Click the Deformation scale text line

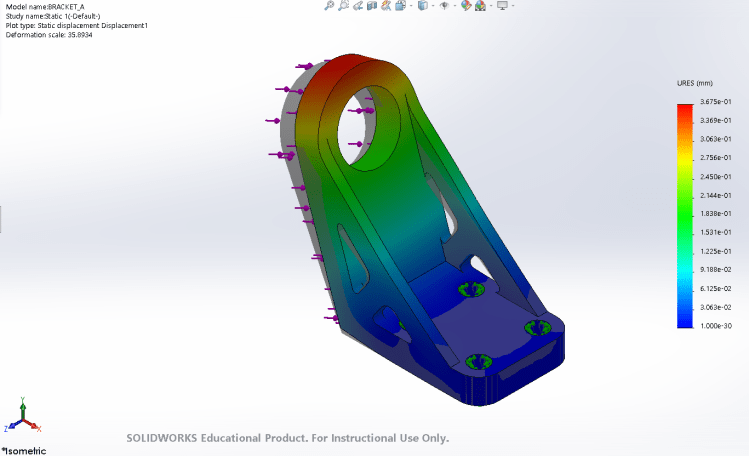[x=49, y=35]
